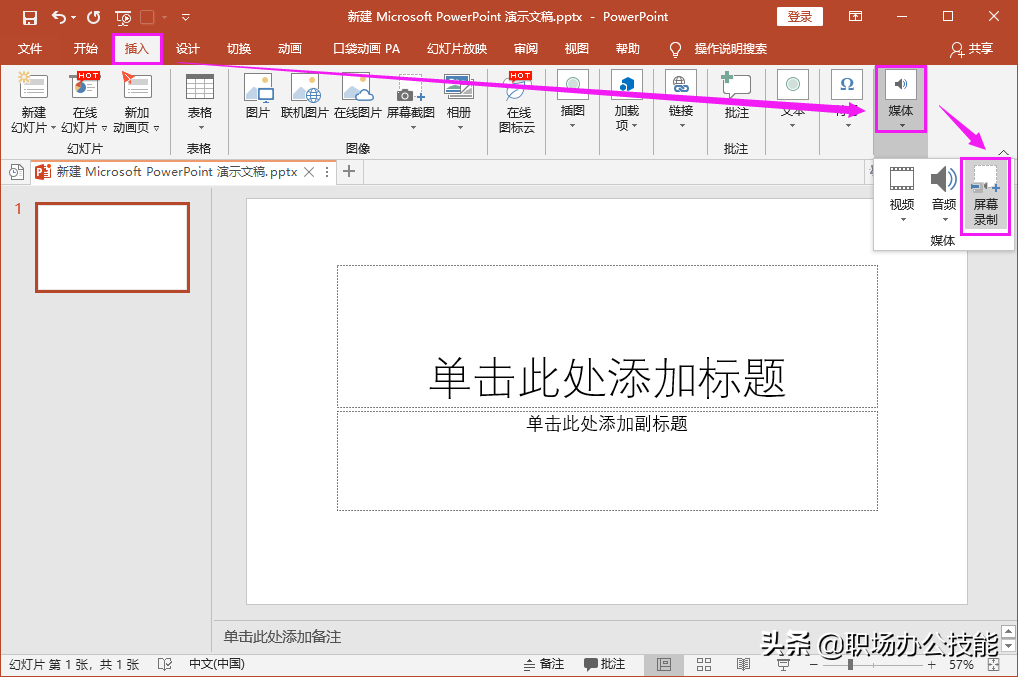Toggle the 批注 comments pane in status bar
This screenshot has height=677, width=1018.
coord(604,664)
